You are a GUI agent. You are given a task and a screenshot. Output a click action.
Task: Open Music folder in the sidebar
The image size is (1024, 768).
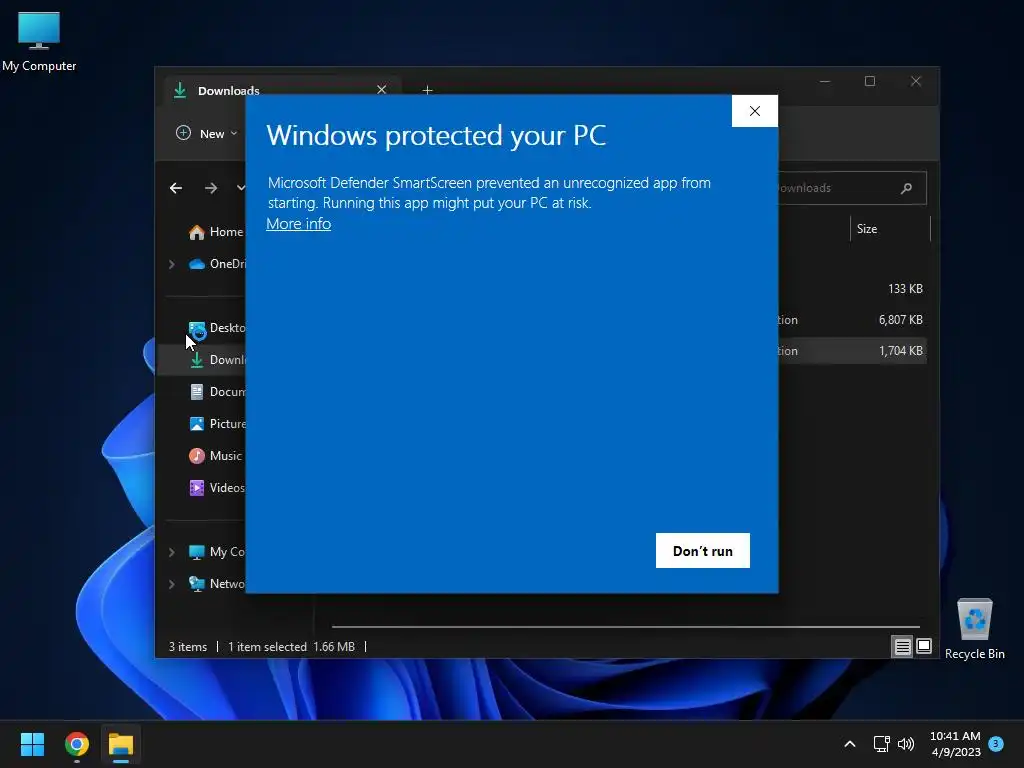click(216, 456)
